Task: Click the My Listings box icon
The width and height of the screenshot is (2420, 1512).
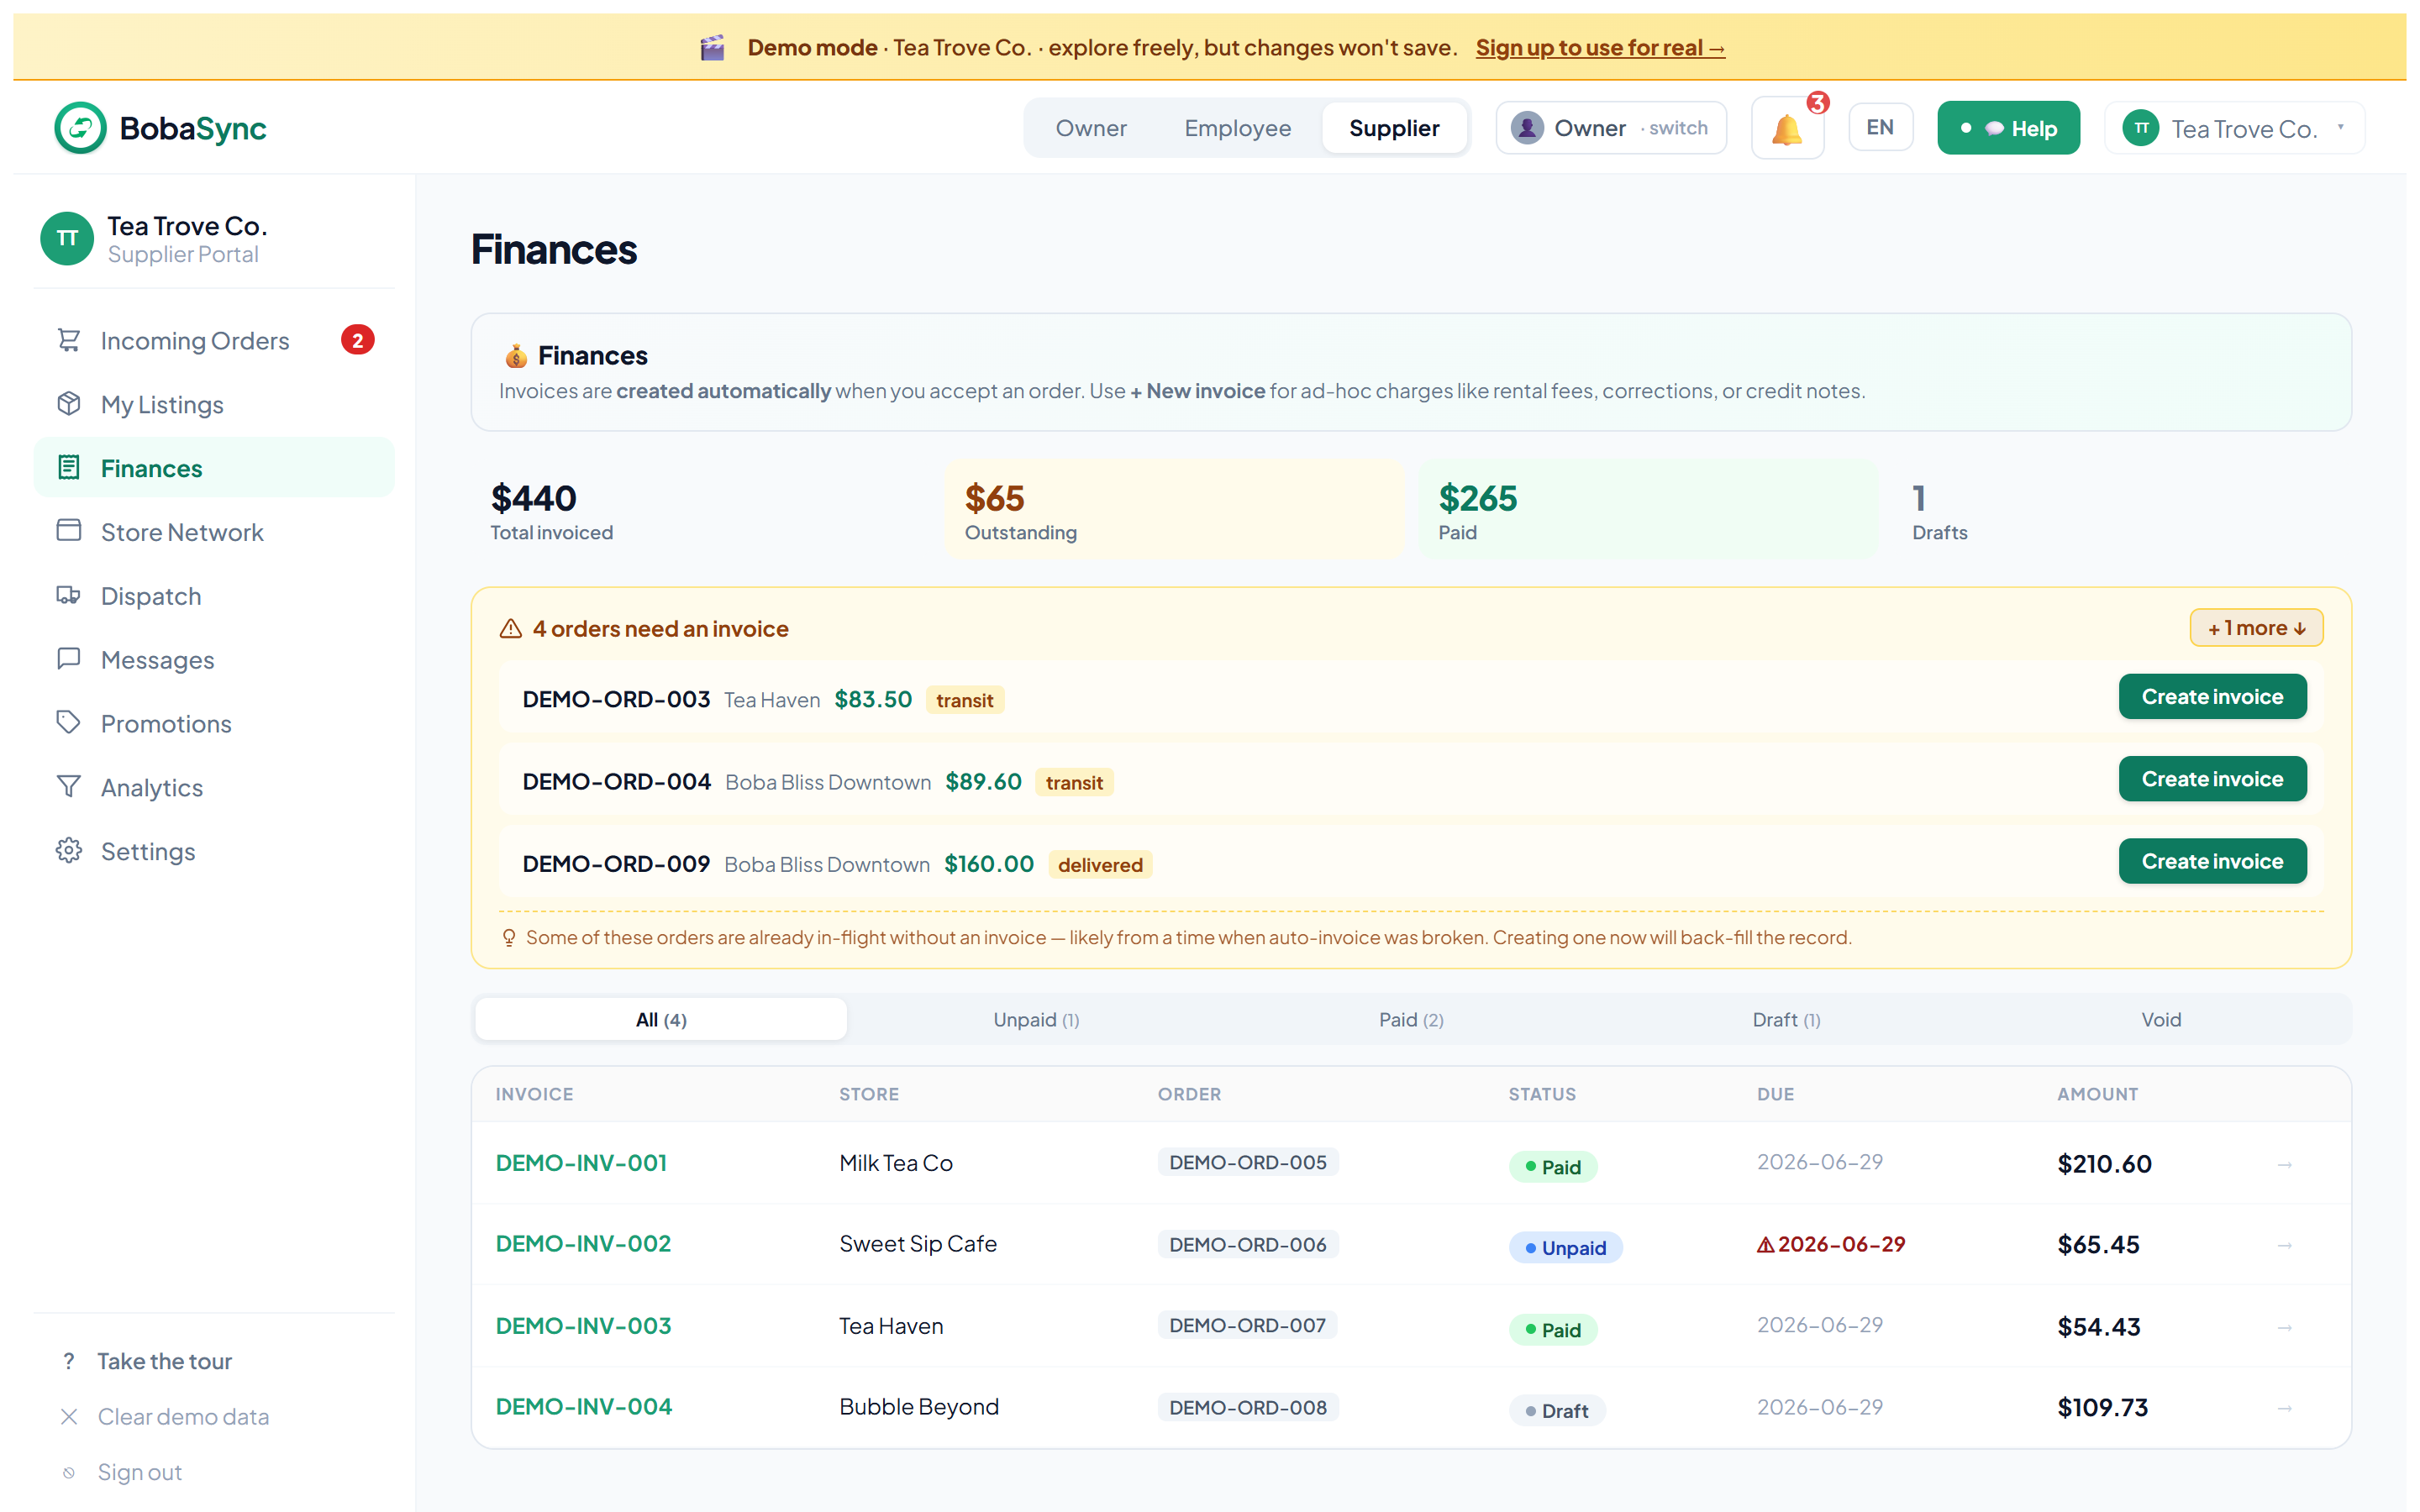Action: point(68,404)
